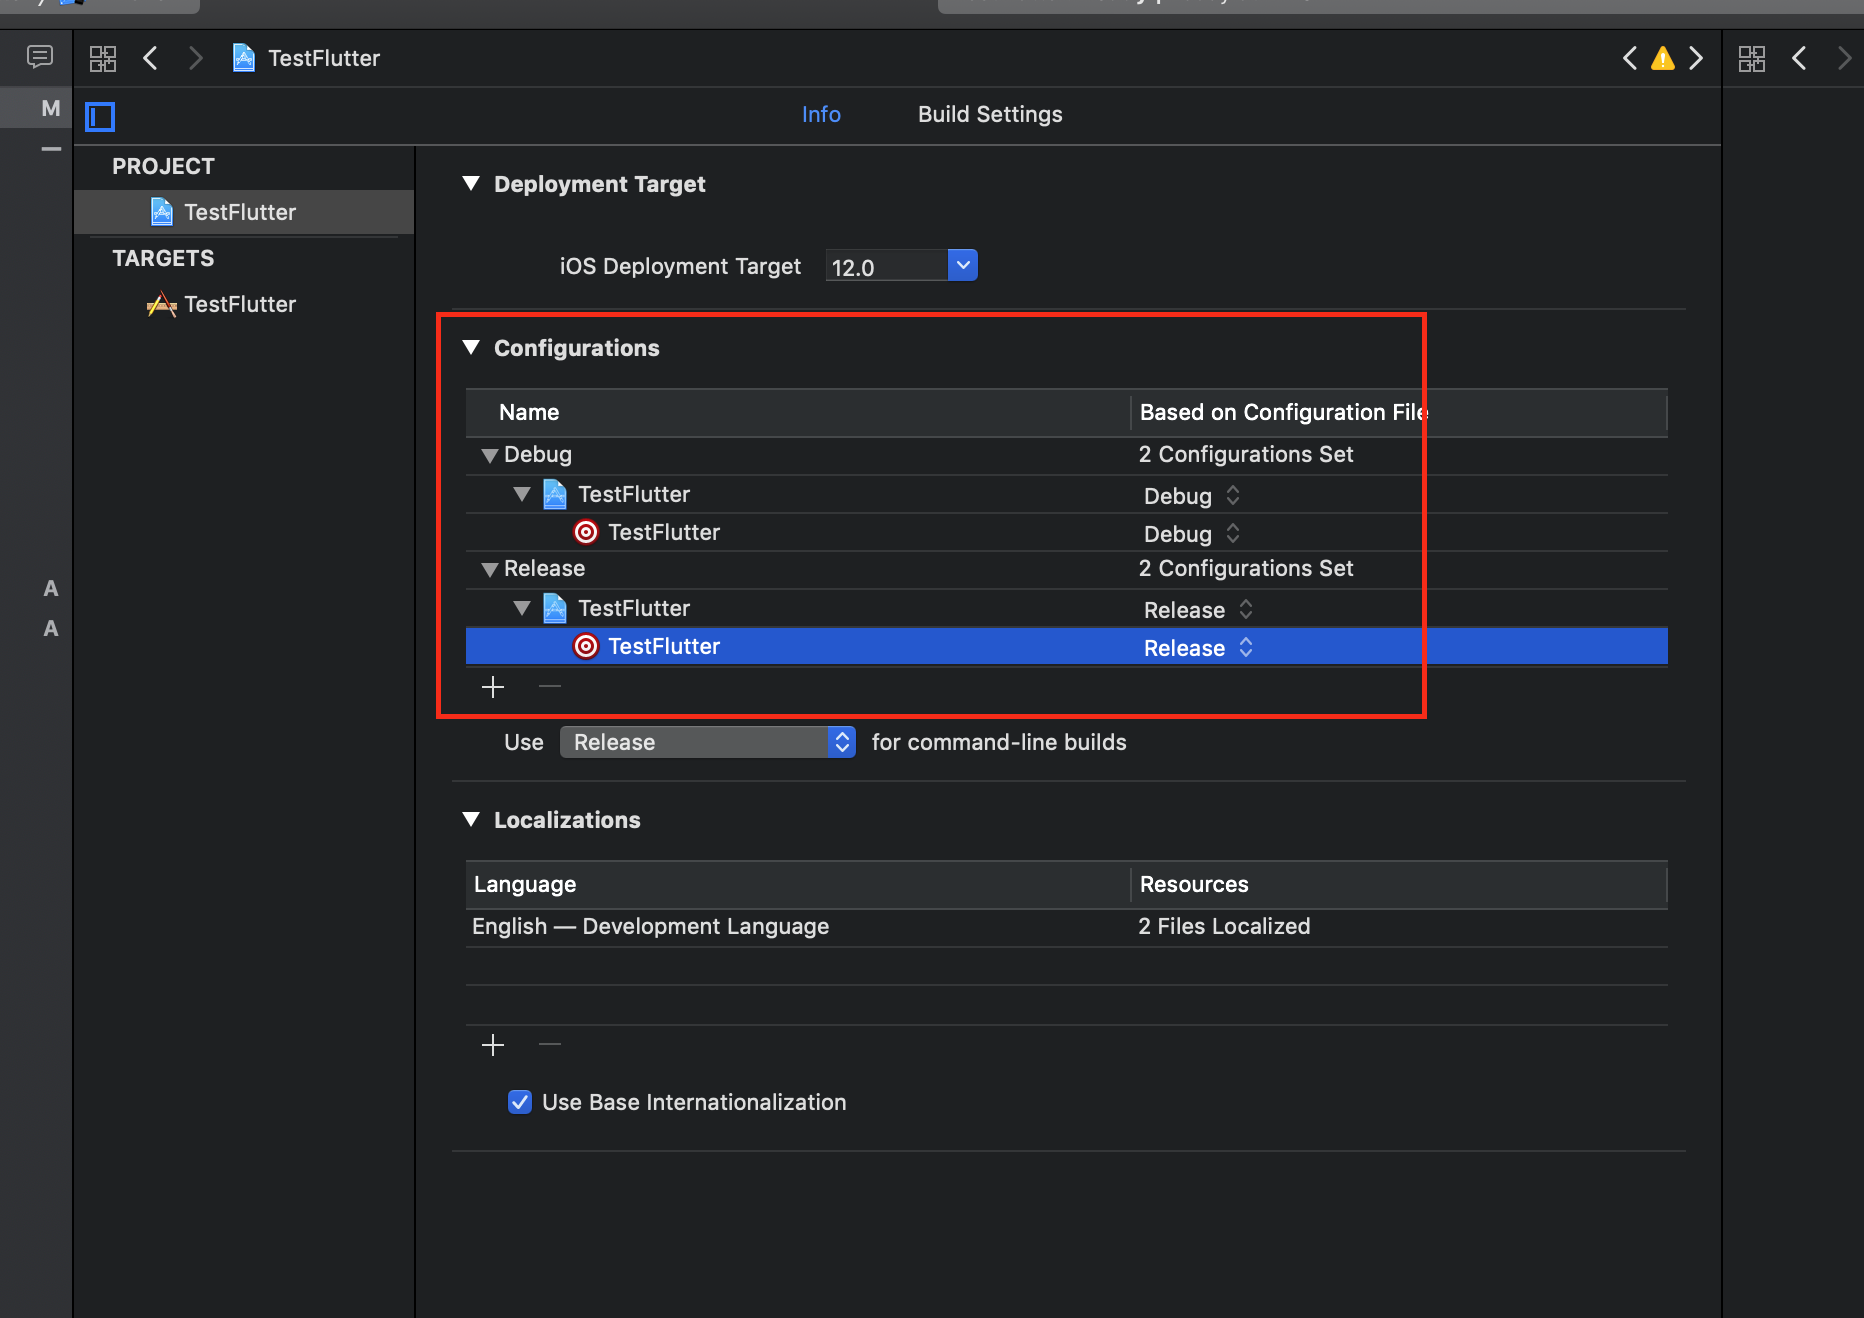The height and width of the screenshot is (1318, 1864).
Task: Add a new configuration
Action: (x=493, y=687)
